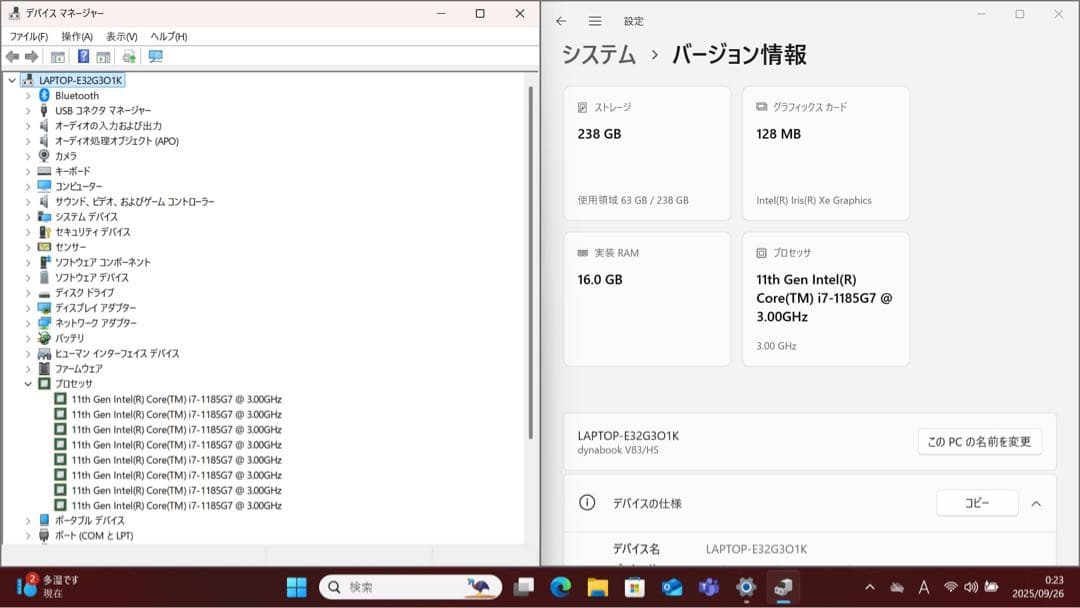Click the ストレージ 238 GB card
The width and height of the screenshot is (1080, 608).
tap(647, 153)
